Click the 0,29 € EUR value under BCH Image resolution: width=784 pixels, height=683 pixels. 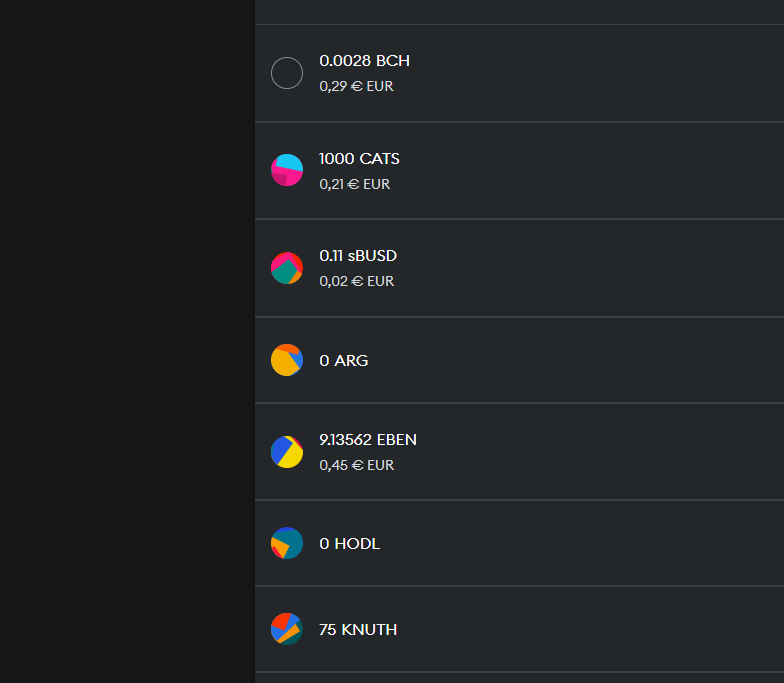[356, 86]
